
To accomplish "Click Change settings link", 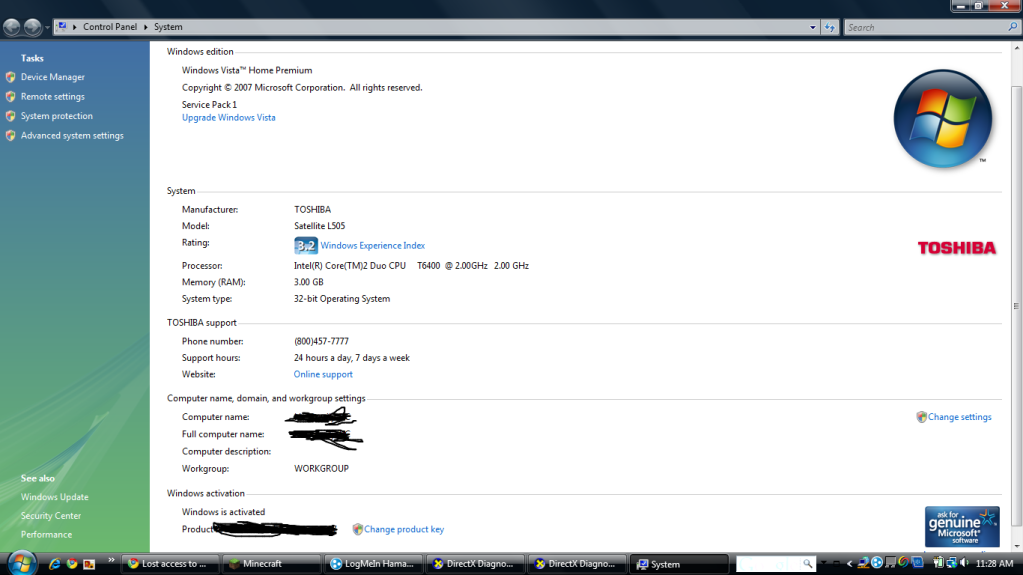I will click(x=959, y=417).
